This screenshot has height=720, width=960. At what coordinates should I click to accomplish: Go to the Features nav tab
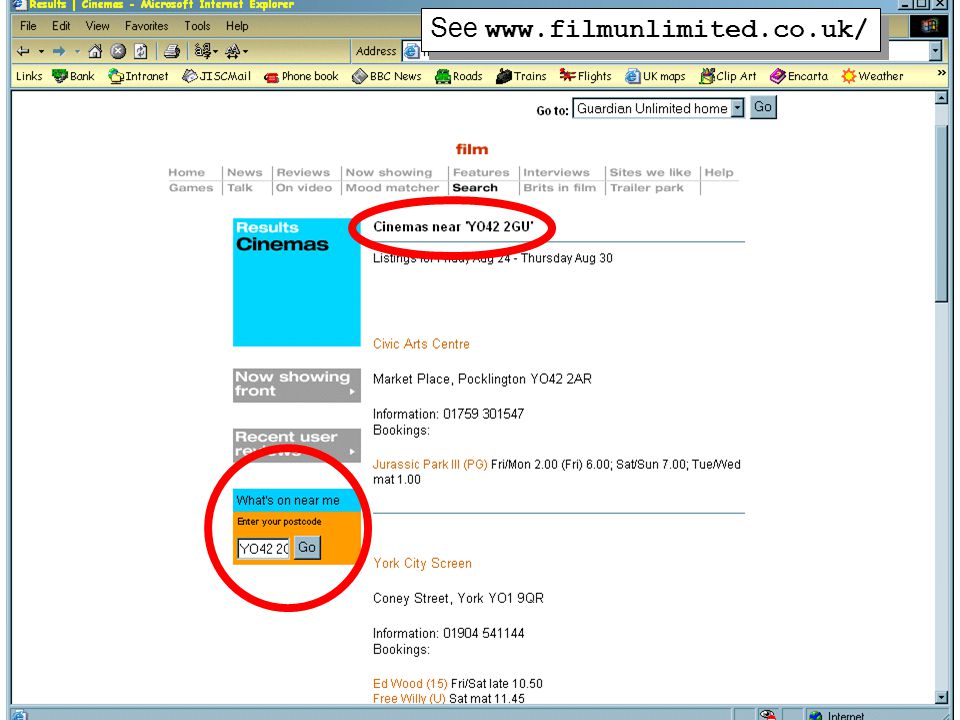pyautogui.click(x=481, y=173)
